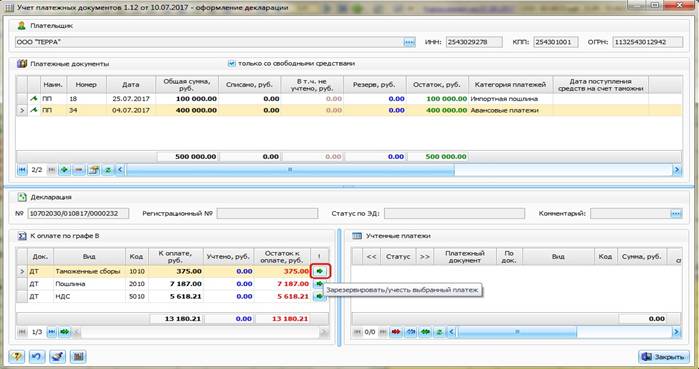Click the ОГРН field
699x369 pixels.
pyautogui.click(x=647, y=42)
